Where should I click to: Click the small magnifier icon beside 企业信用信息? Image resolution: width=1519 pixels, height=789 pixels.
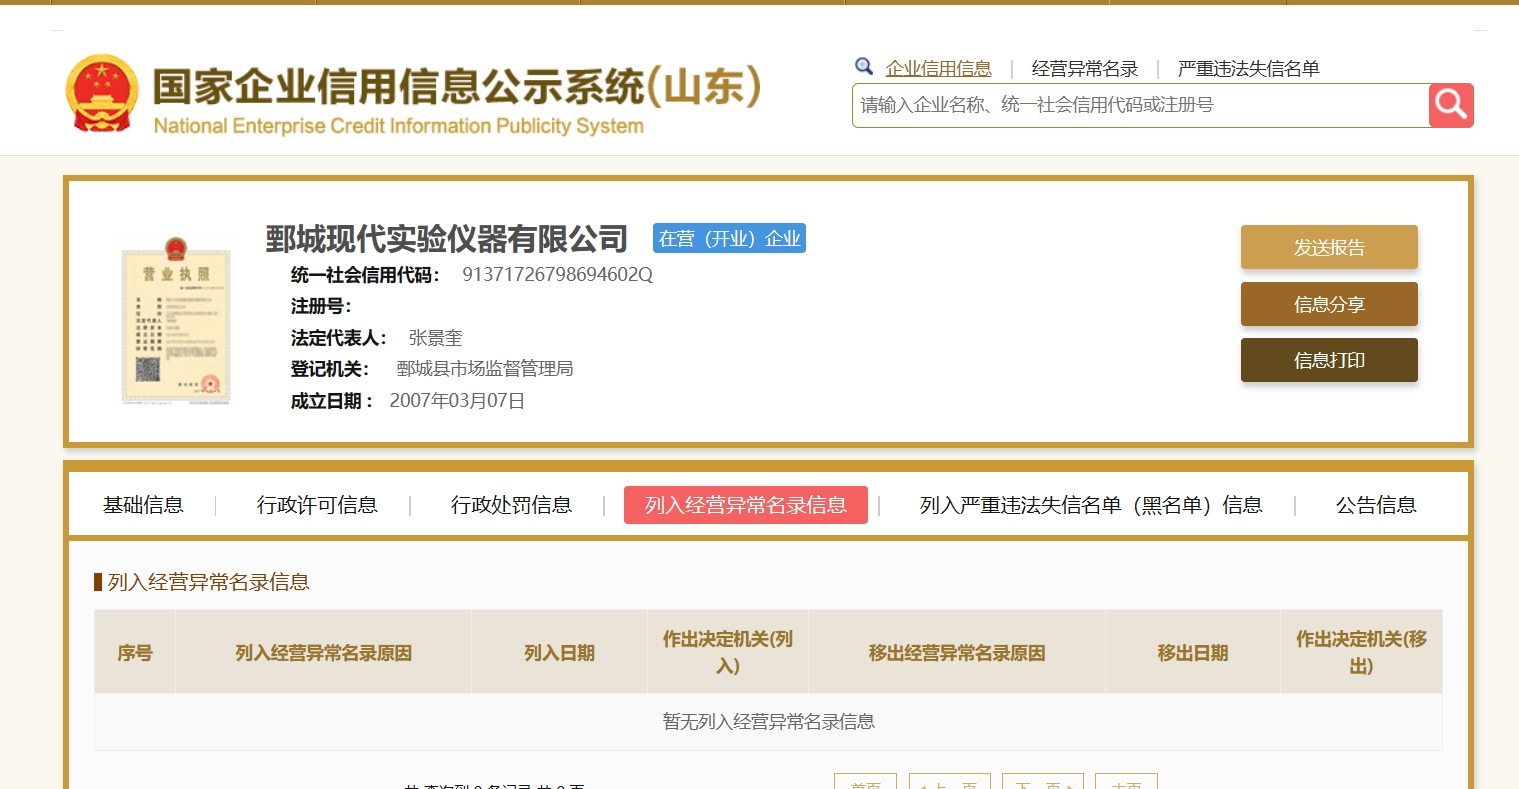click(x=864, y=67)
